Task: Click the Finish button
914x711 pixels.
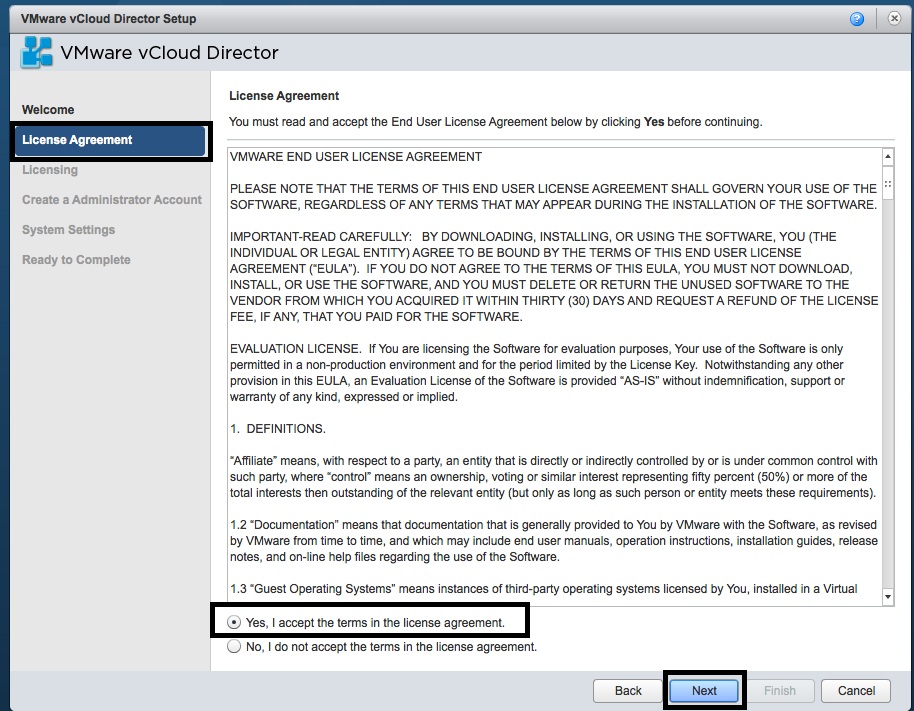Action: tap(780, 690)
